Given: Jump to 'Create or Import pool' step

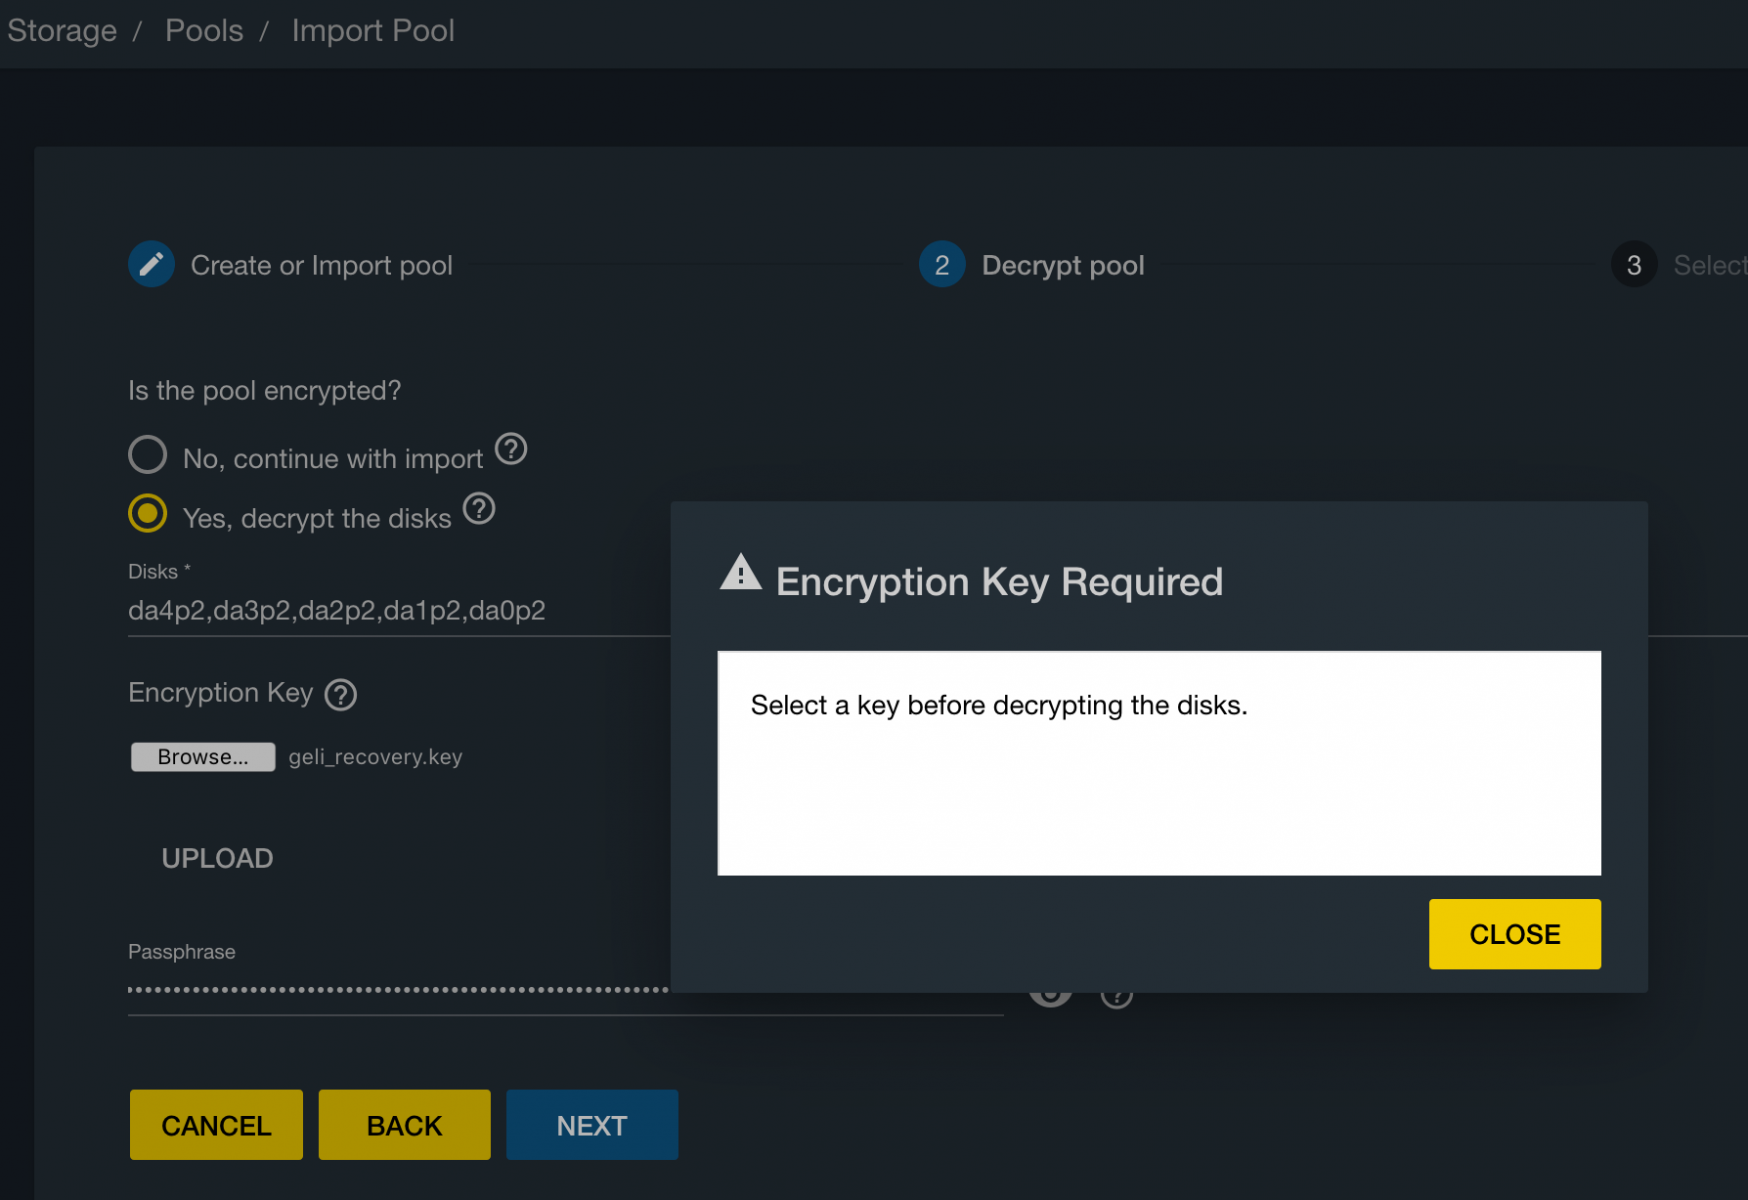Looking at the screenshot, I should coord(321,266).
